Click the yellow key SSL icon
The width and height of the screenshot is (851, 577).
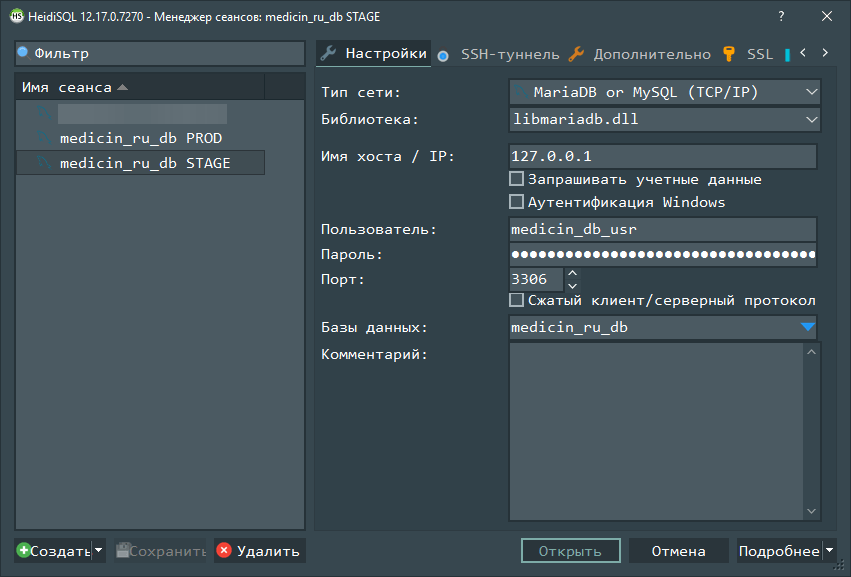coord(729,54)
